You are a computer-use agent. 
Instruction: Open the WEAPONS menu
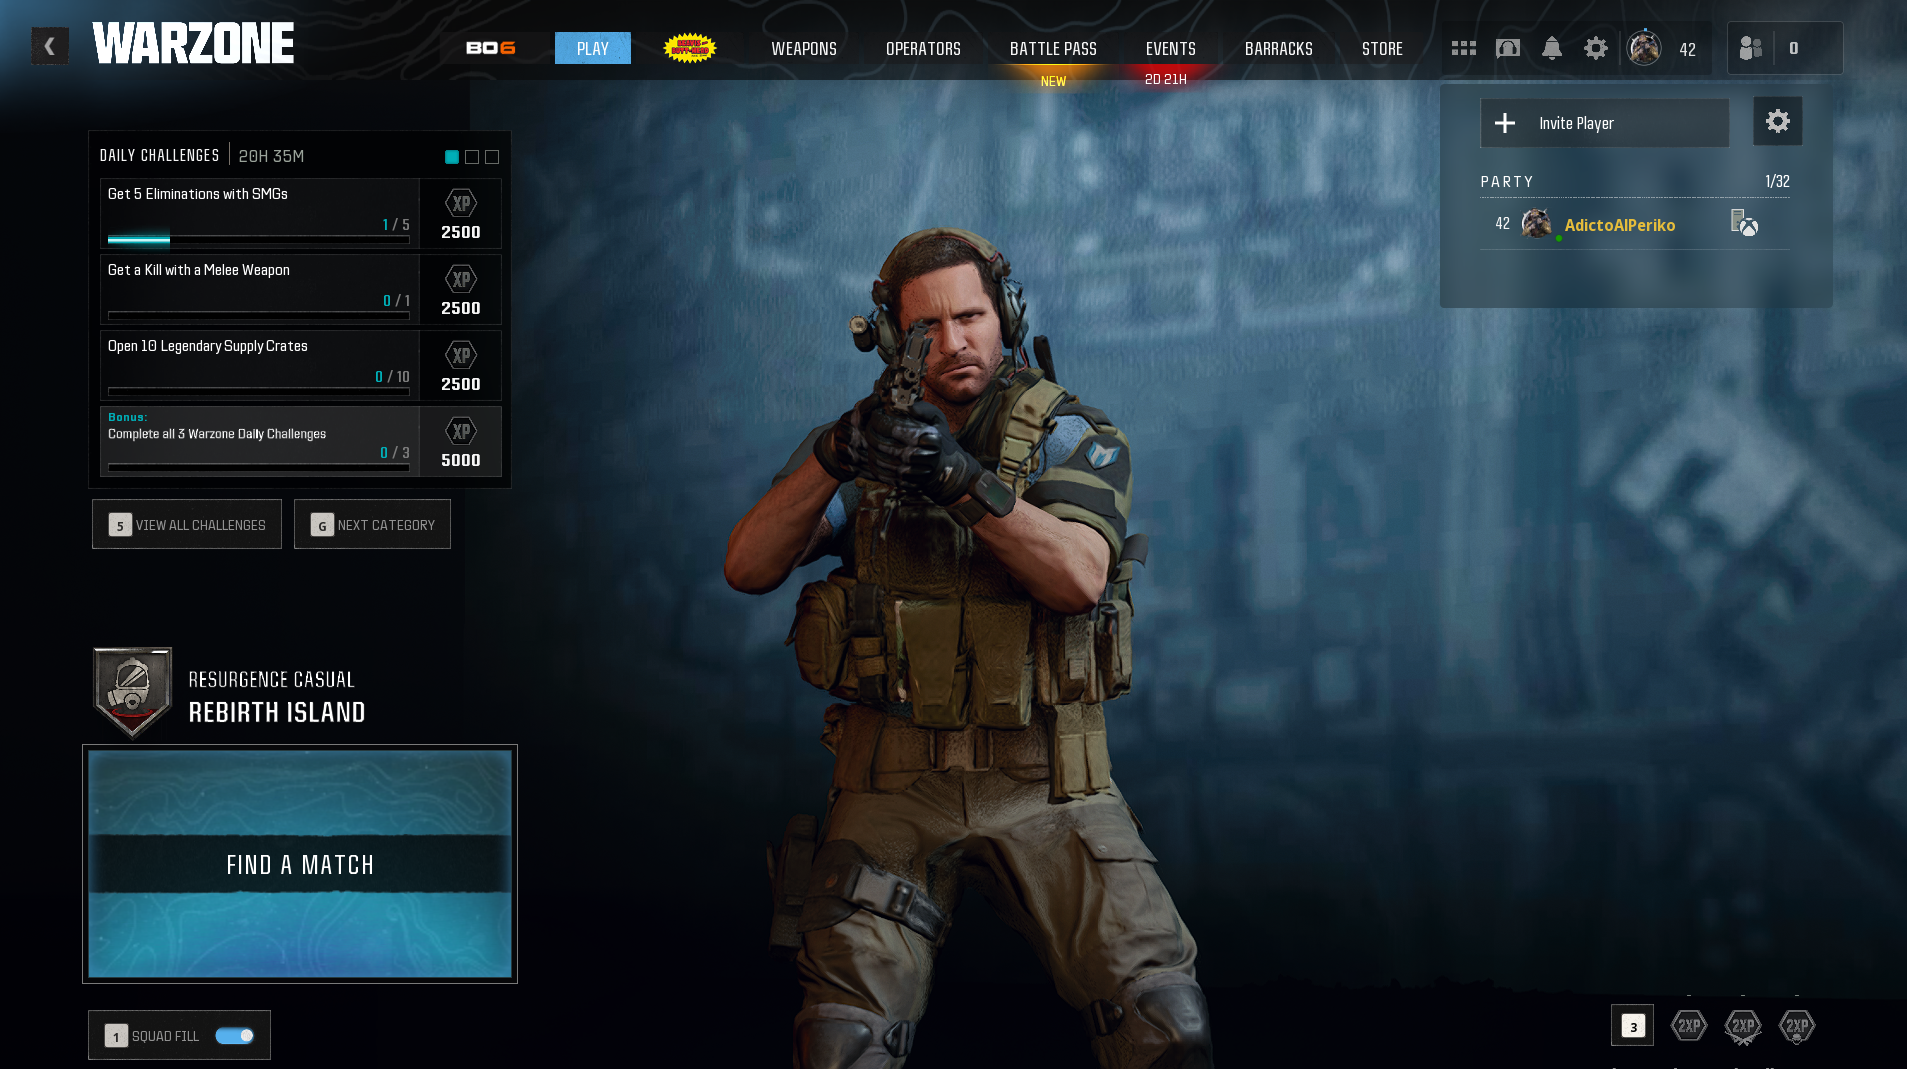[804, 49]
